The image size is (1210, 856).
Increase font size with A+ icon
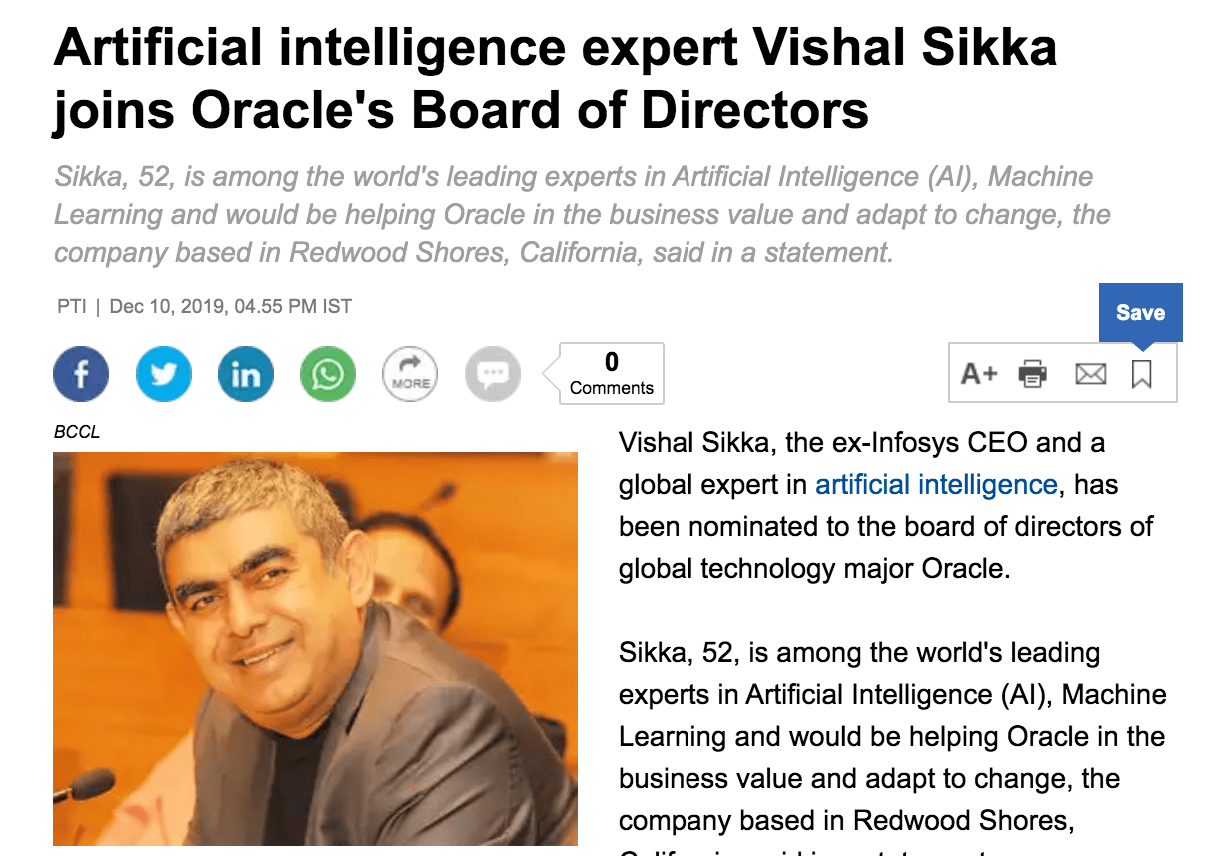(x=979, y=374)
